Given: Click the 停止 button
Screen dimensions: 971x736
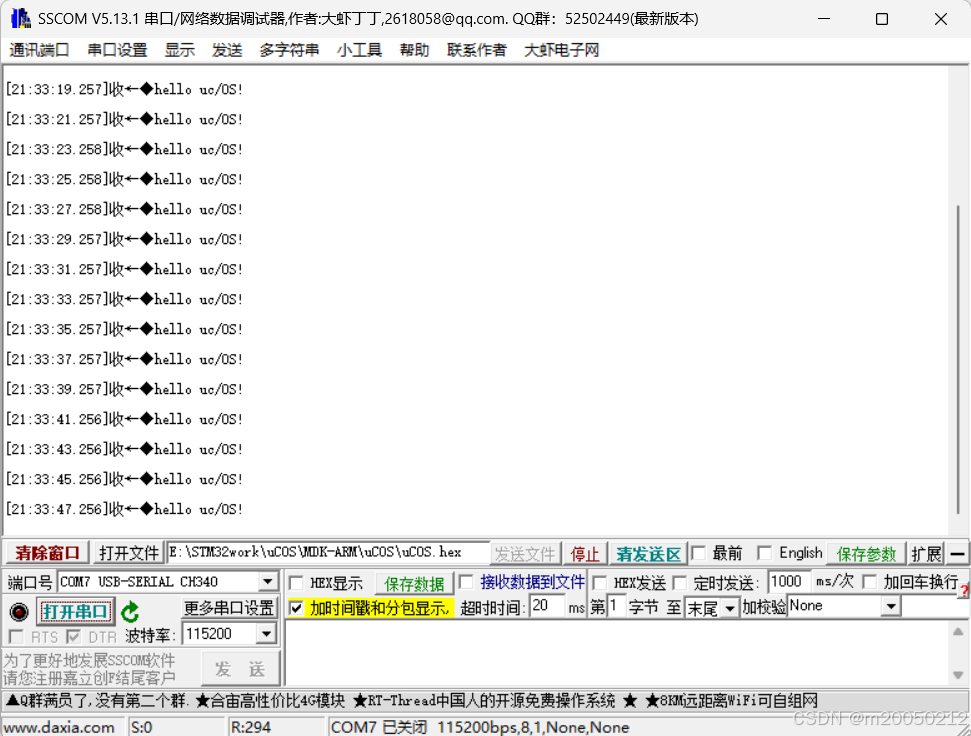Looking at the screenshot, I should click(585, 554).
